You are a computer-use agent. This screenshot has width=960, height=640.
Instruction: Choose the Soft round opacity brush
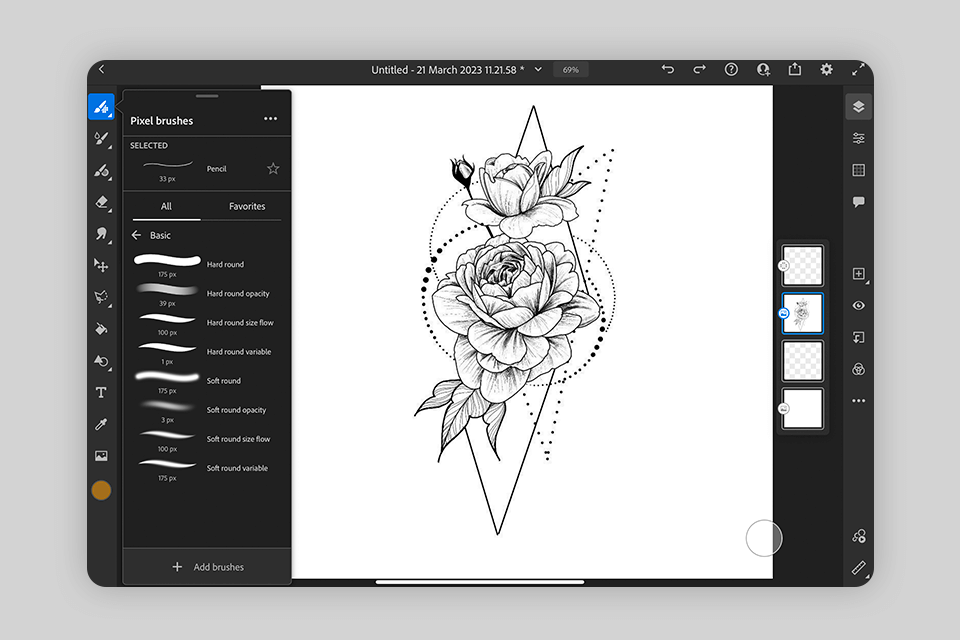coord(207,410)
